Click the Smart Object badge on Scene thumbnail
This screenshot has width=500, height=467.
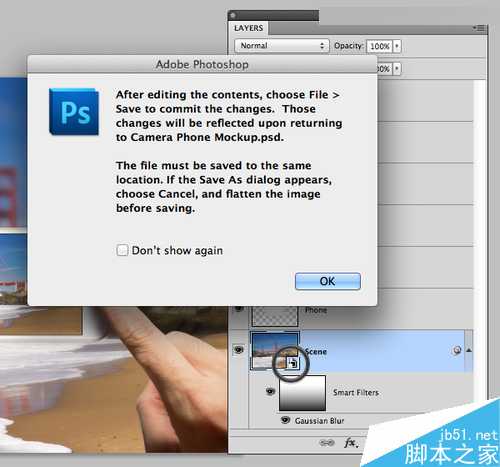point(293,363)
